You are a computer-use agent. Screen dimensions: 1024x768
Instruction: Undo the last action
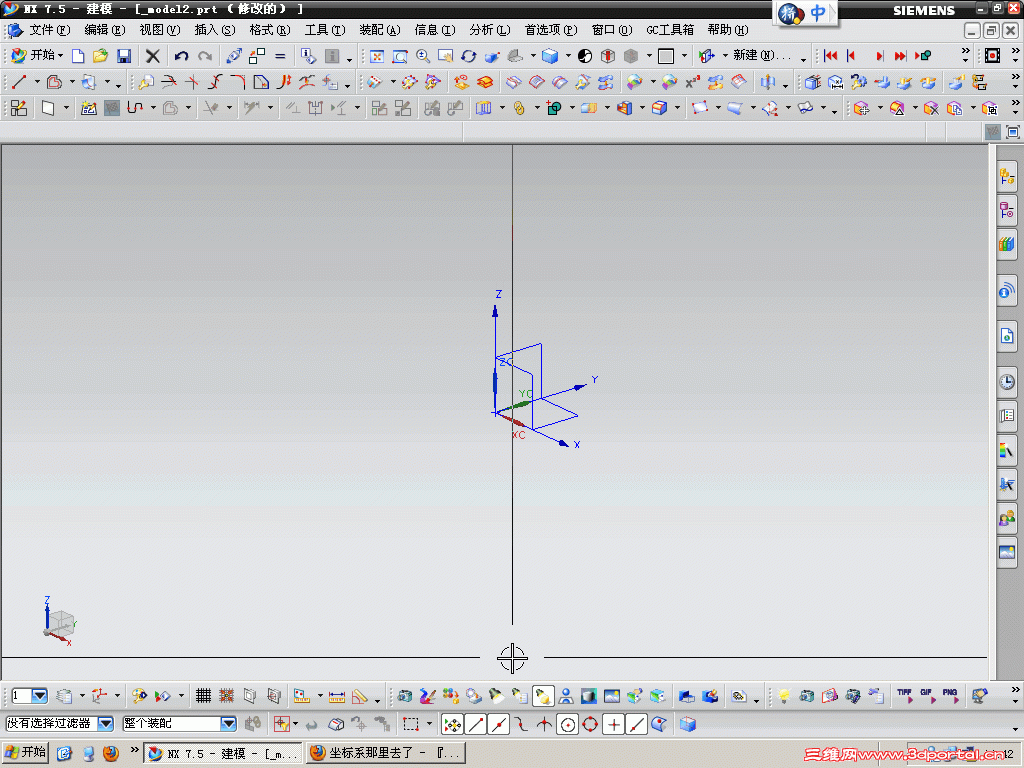pyautogui.click(x=182, y=56)
